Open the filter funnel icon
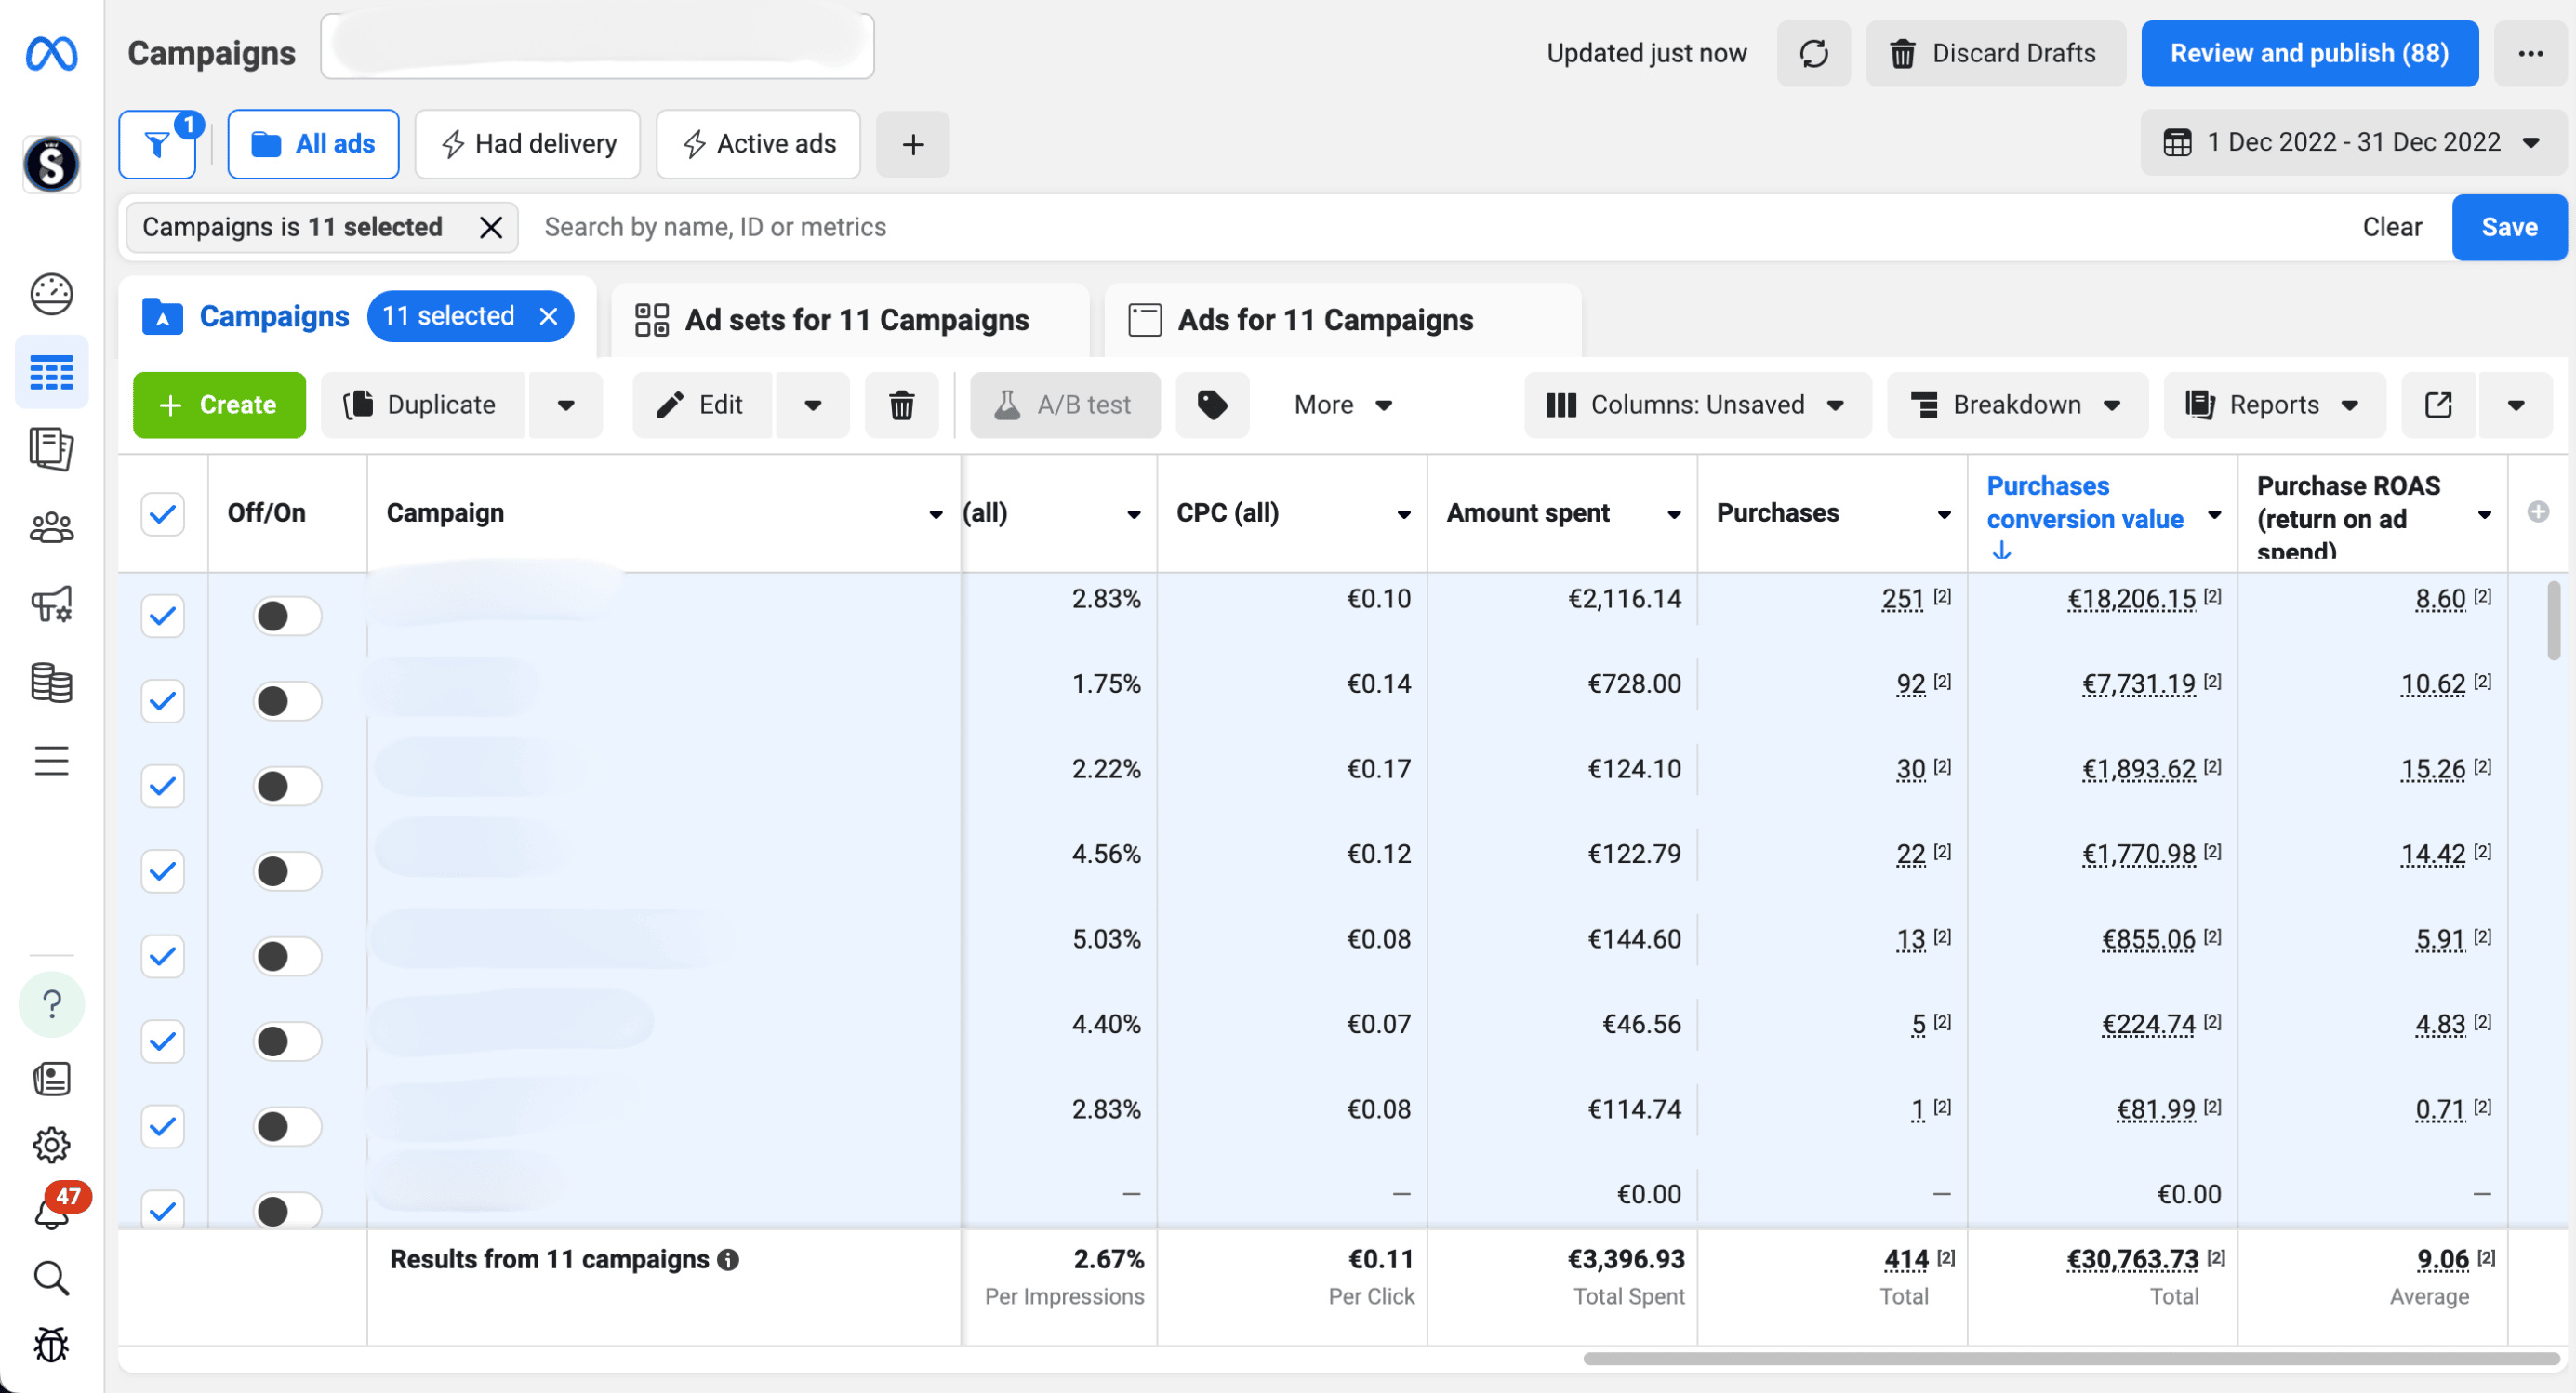The image size is (2576, 1393). click(x=157, y=145)
